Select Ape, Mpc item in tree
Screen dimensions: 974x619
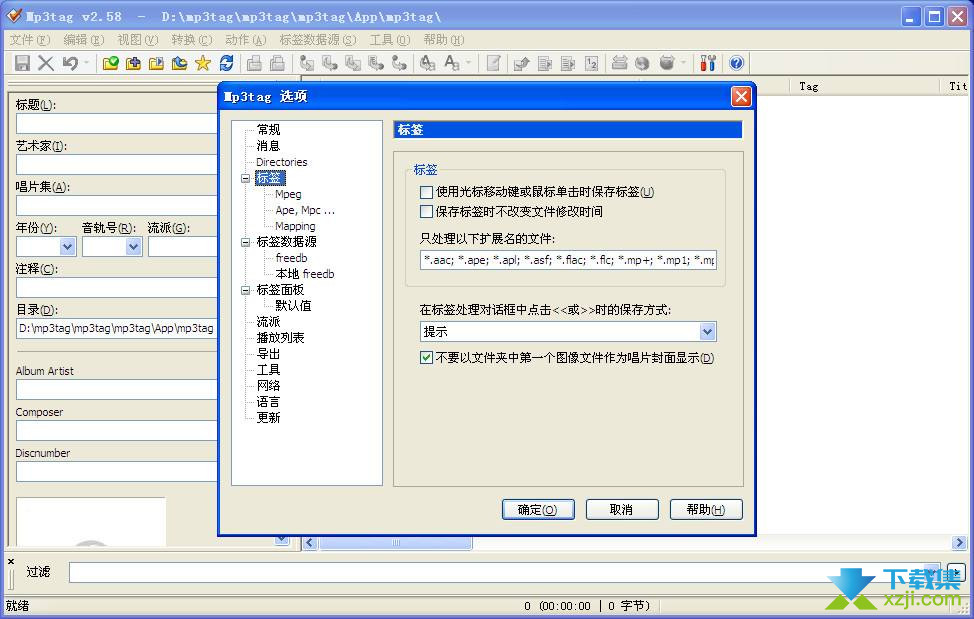pos(305,210)
